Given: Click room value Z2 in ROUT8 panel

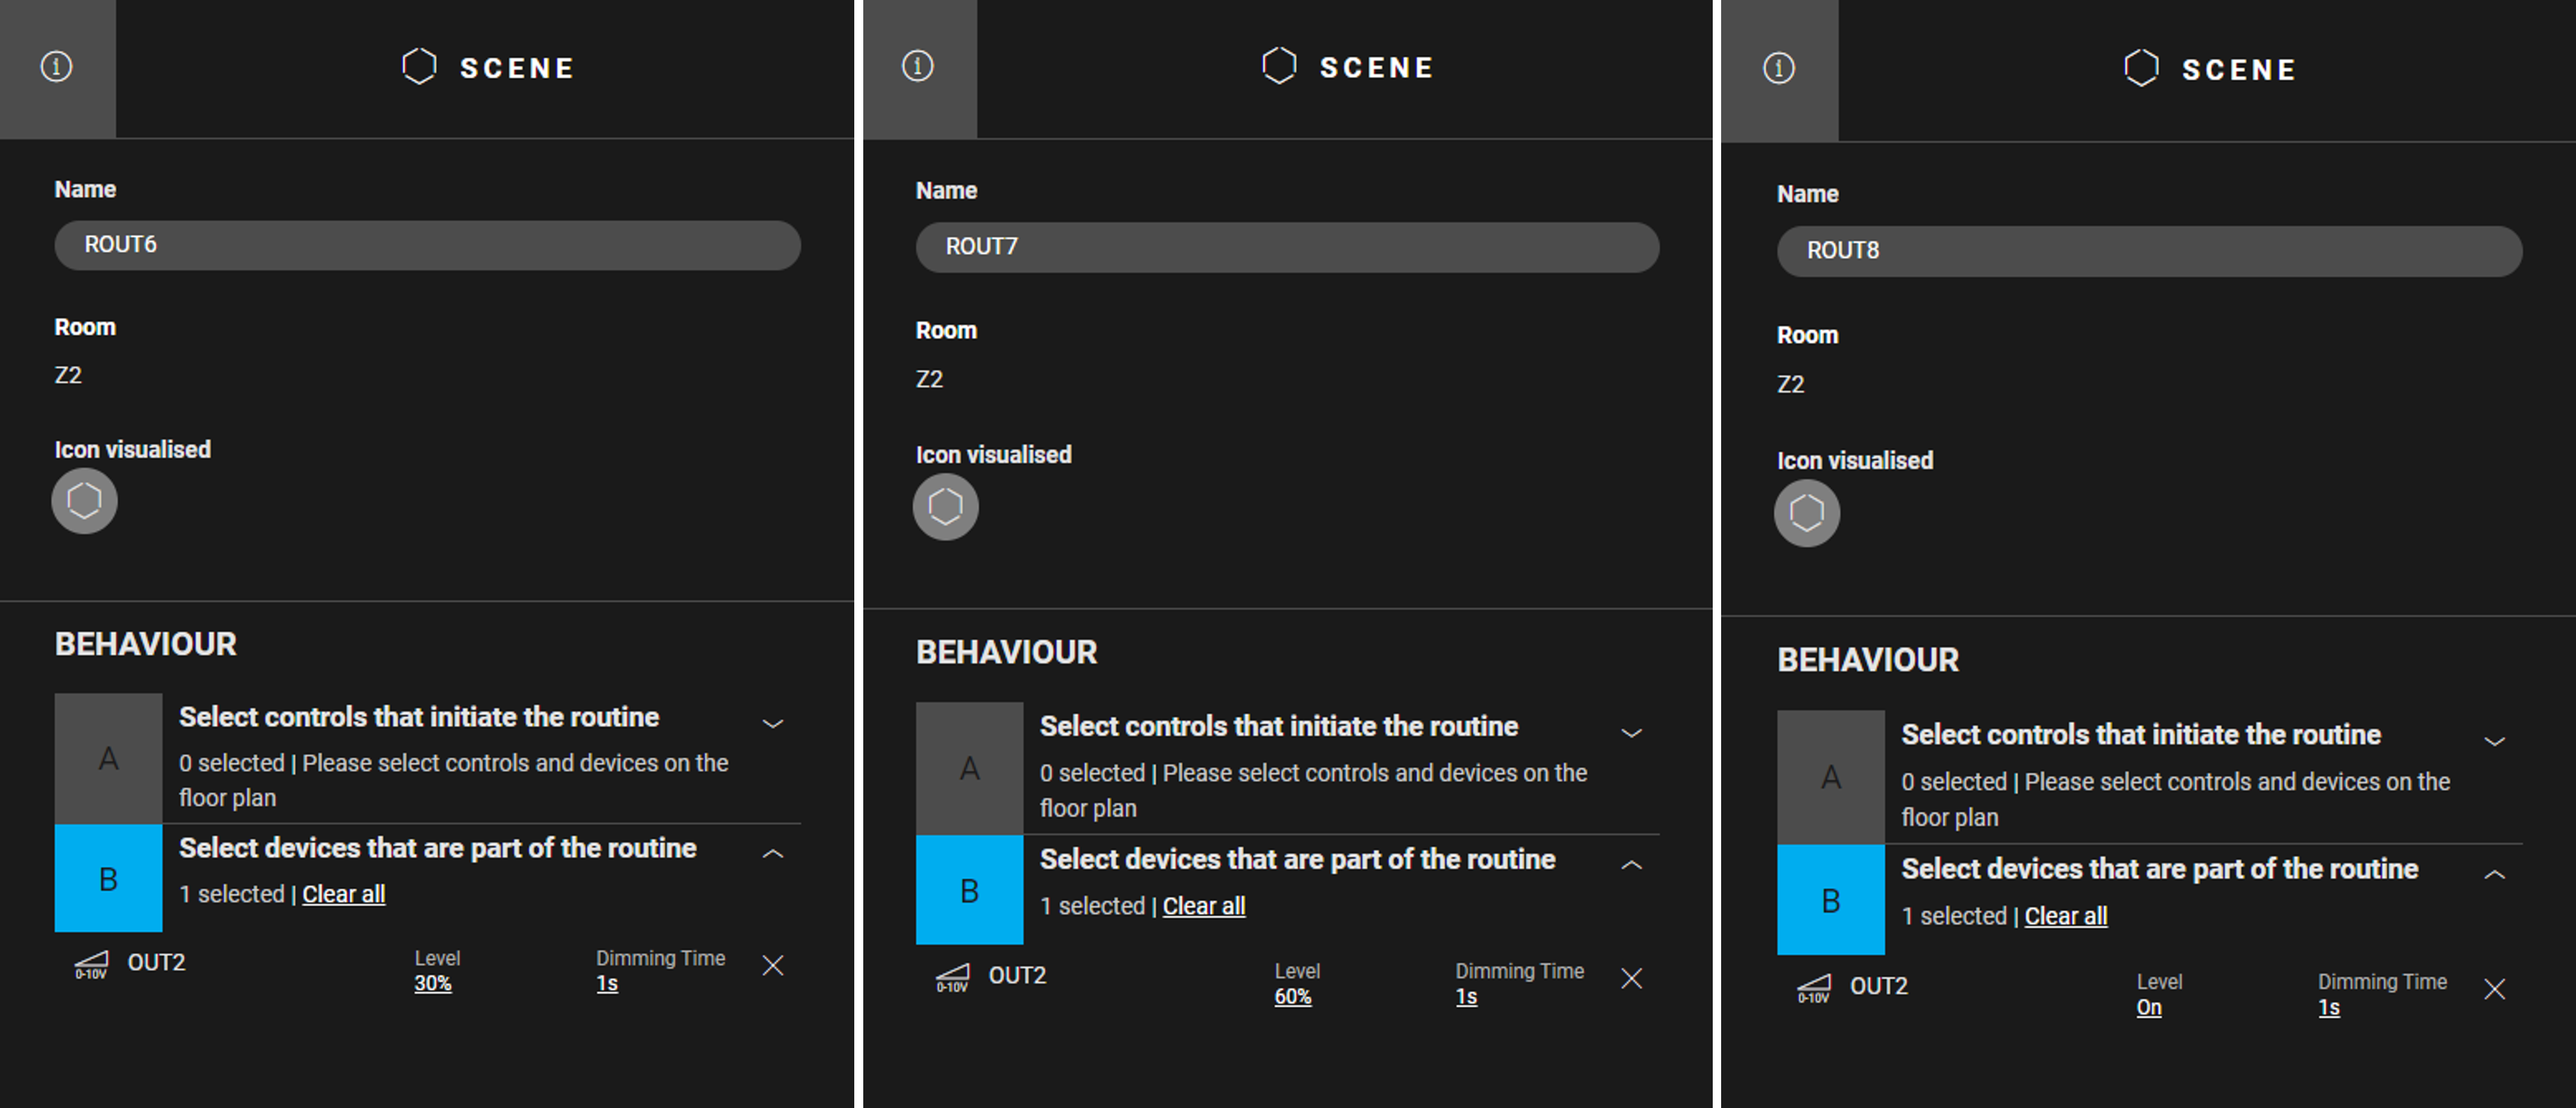Looking at the screenshot, I should [x=1791, y=384].
